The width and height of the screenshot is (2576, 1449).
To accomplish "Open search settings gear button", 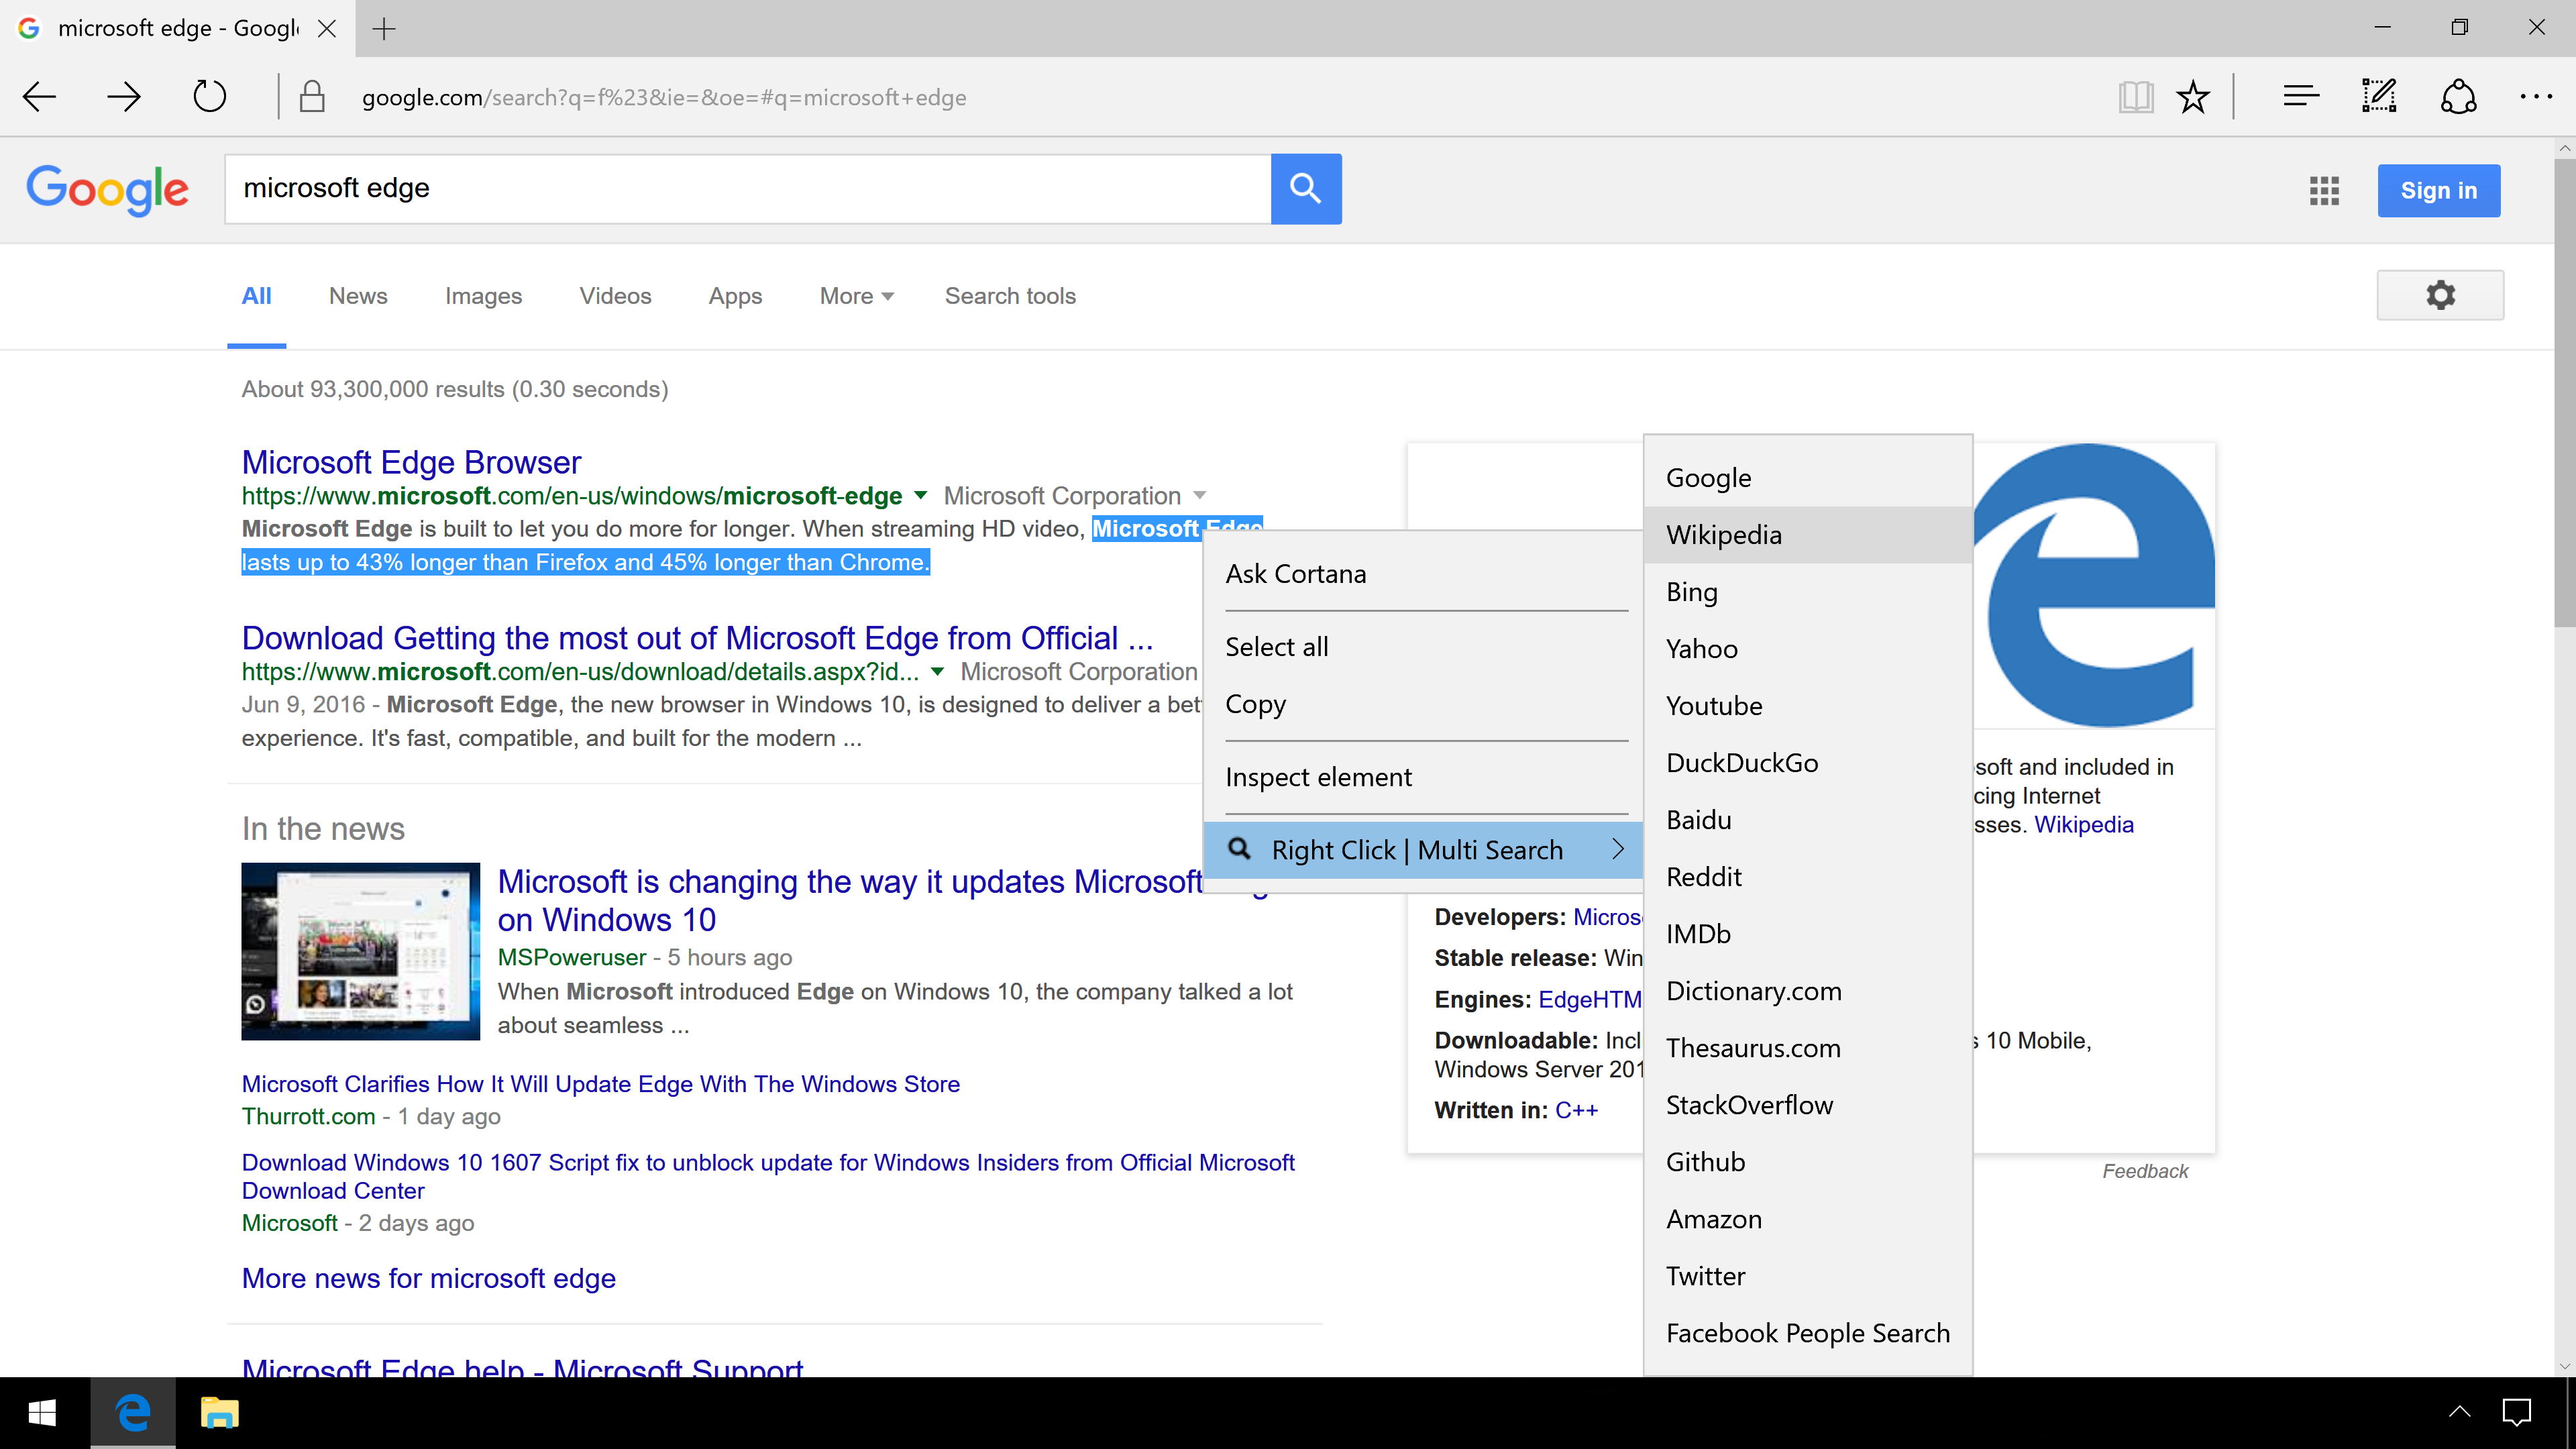I will tap(2440, 295).
